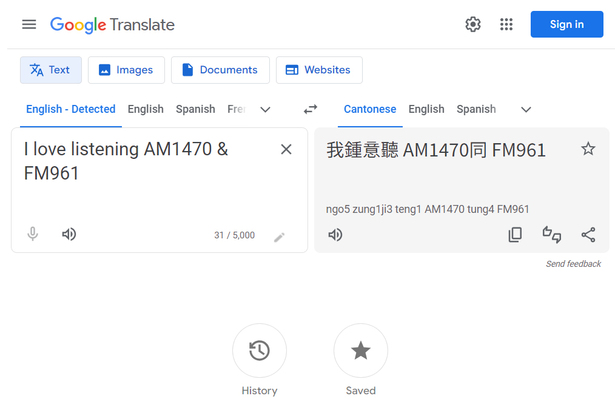Choose English as target language
The height and width of the screenshot is (410, 615).
coord(426,109)
